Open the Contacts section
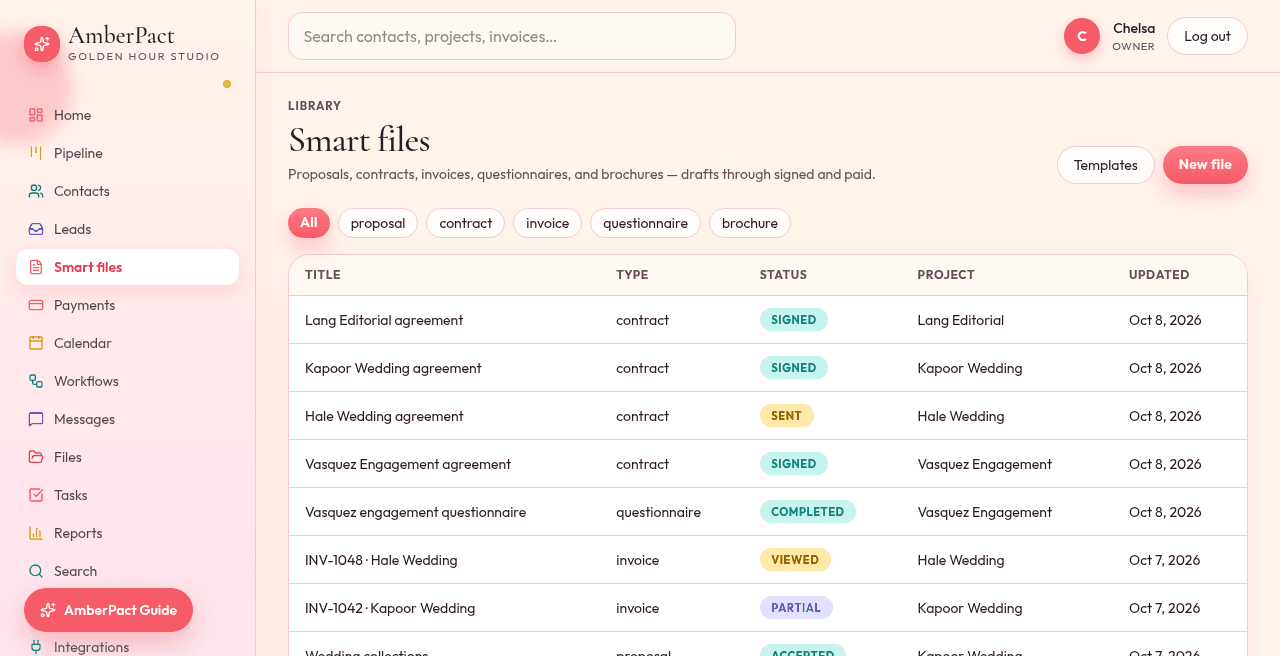The image size is (1280, 656). (x=127, y=191)
